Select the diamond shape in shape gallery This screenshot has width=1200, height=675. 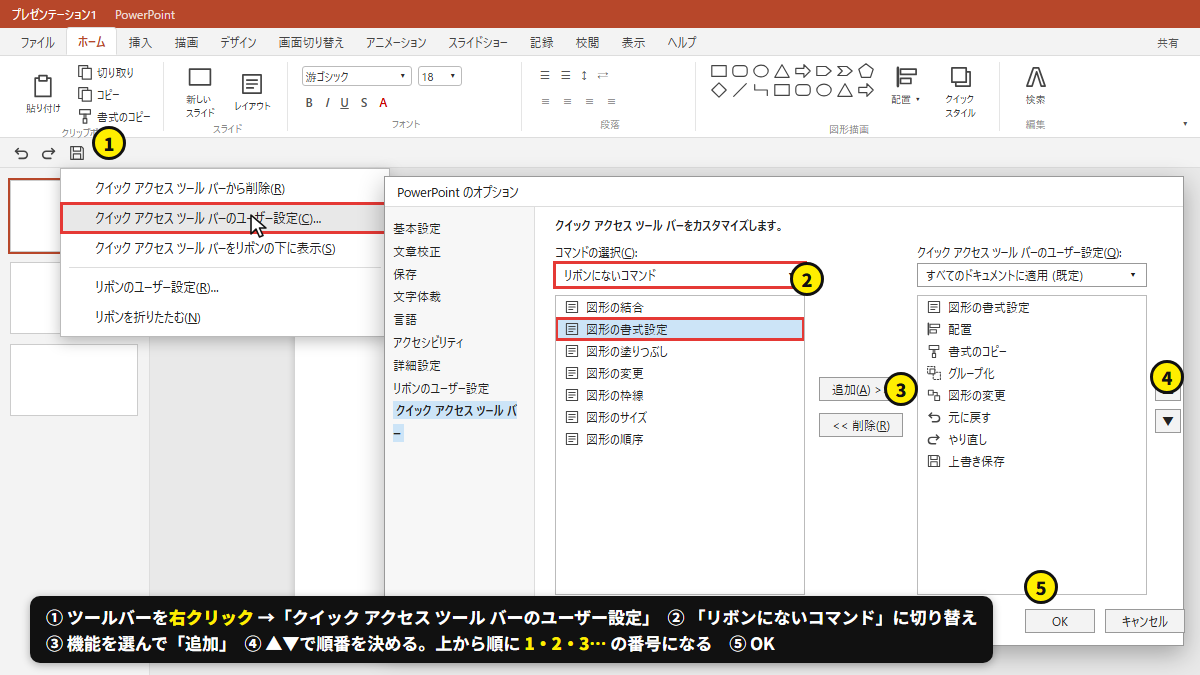coord(718,90)
